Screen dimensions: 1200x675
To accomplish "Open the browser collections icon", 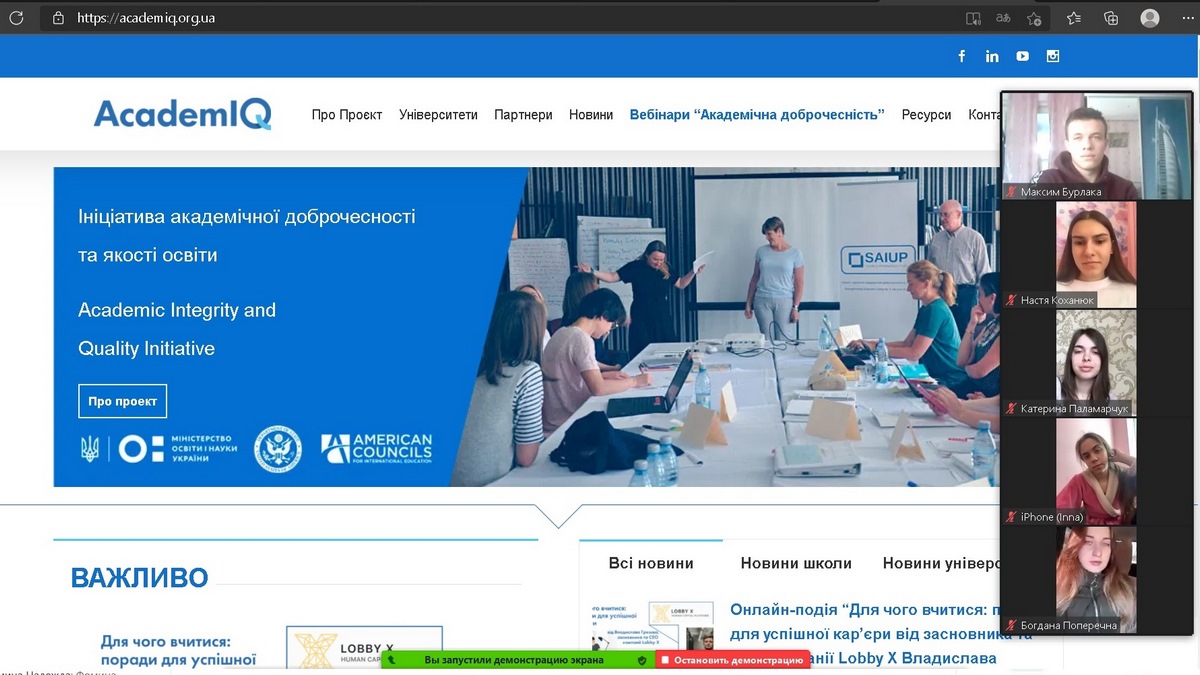I will pos(1110,17).
